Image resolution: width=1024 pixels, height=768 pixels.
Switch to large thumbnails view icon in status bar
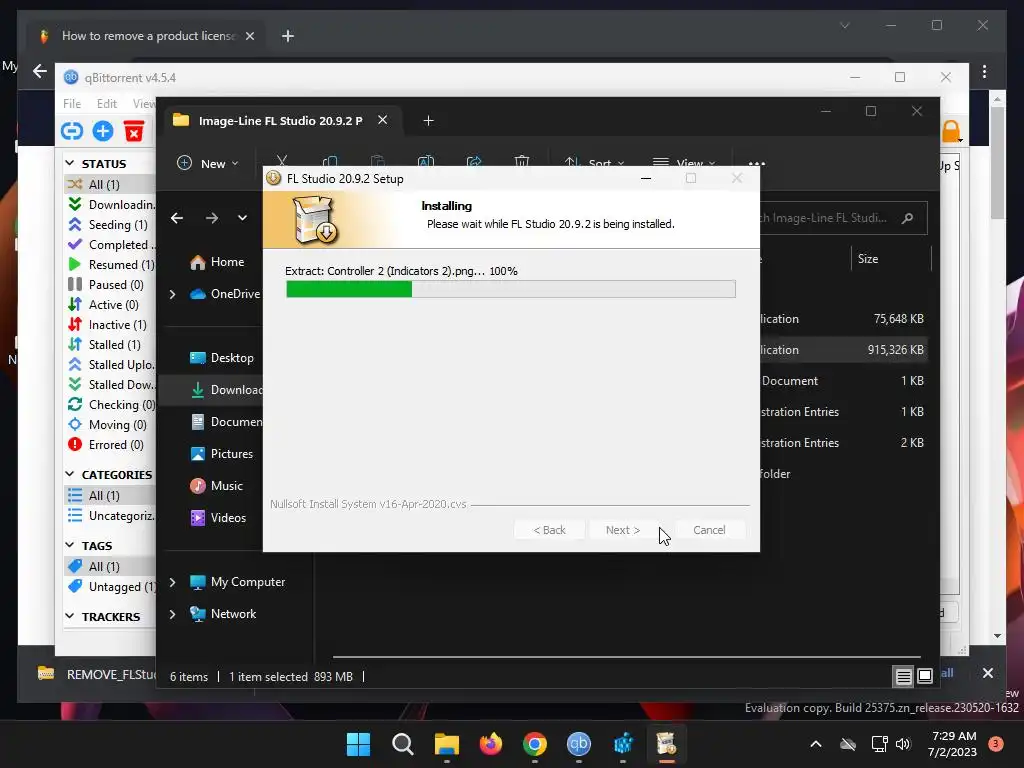pyautogui.click(x=925, y=677)
